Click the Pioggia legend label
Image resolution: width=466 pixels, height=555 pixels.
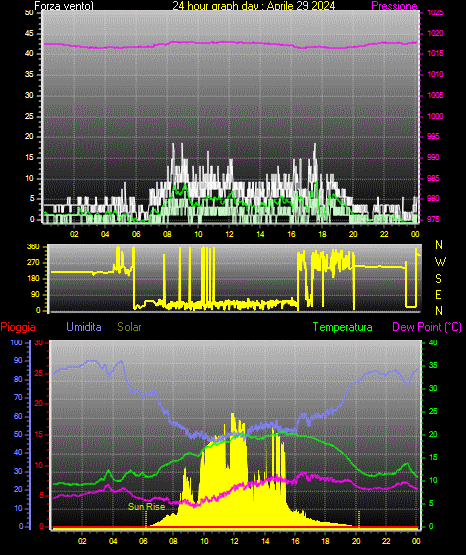18,327
